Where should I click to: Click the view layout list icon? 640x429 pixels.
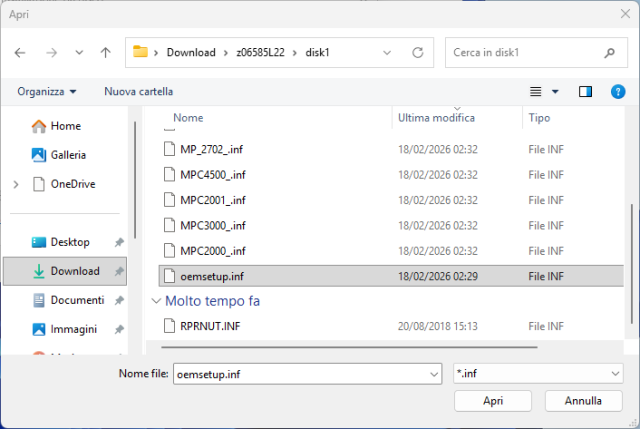tap(536, 91)
